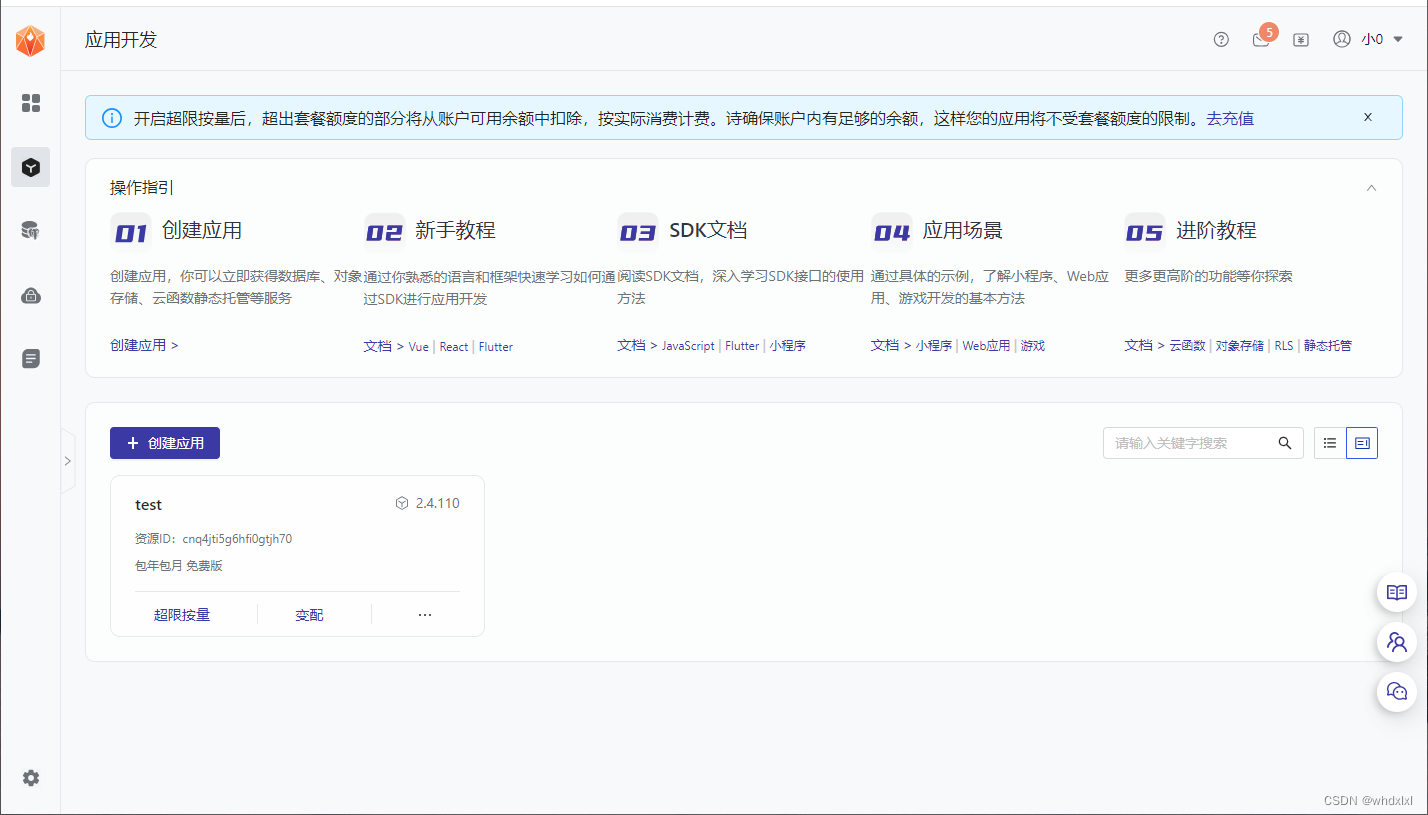Open the floating community users icon
Viewport: 1428px width, 815px height.
point(1397,642)
